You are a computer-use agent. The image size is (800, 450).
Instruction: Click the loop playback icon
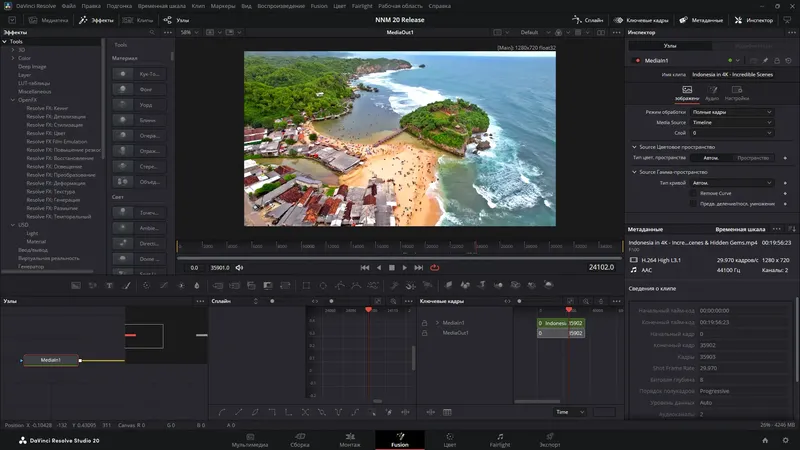point(434,267)
